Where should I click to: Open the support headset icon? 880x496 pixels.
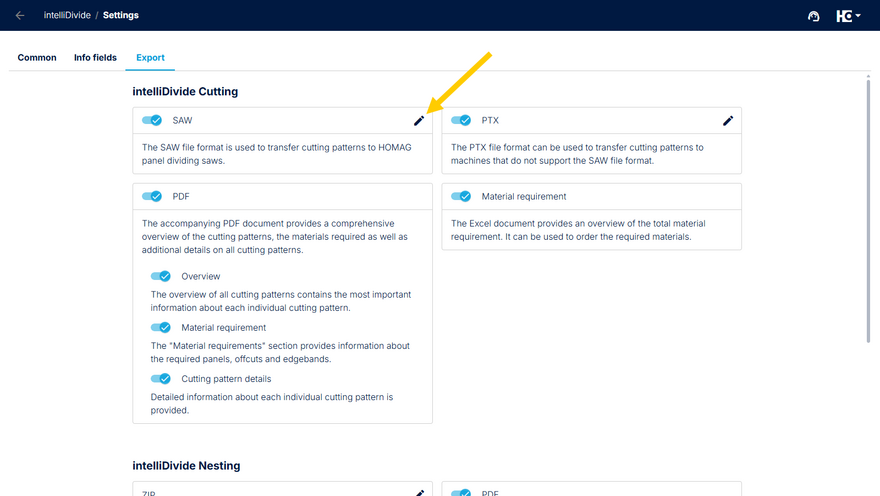(x=813, y=16)
